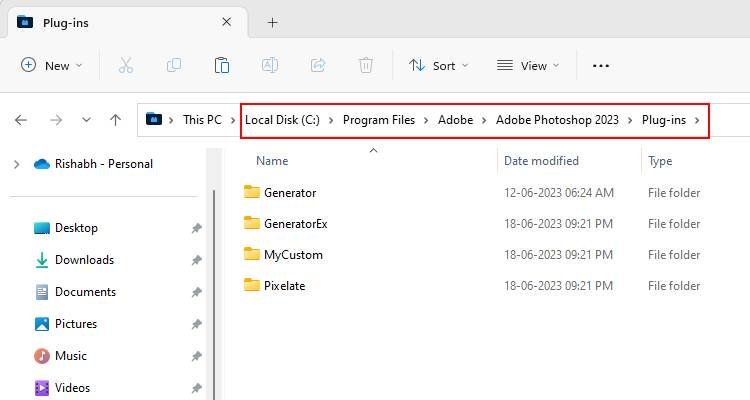750x400 pixels.
Task: Sort by the Date modified column header
Action: tap(543, 160)
